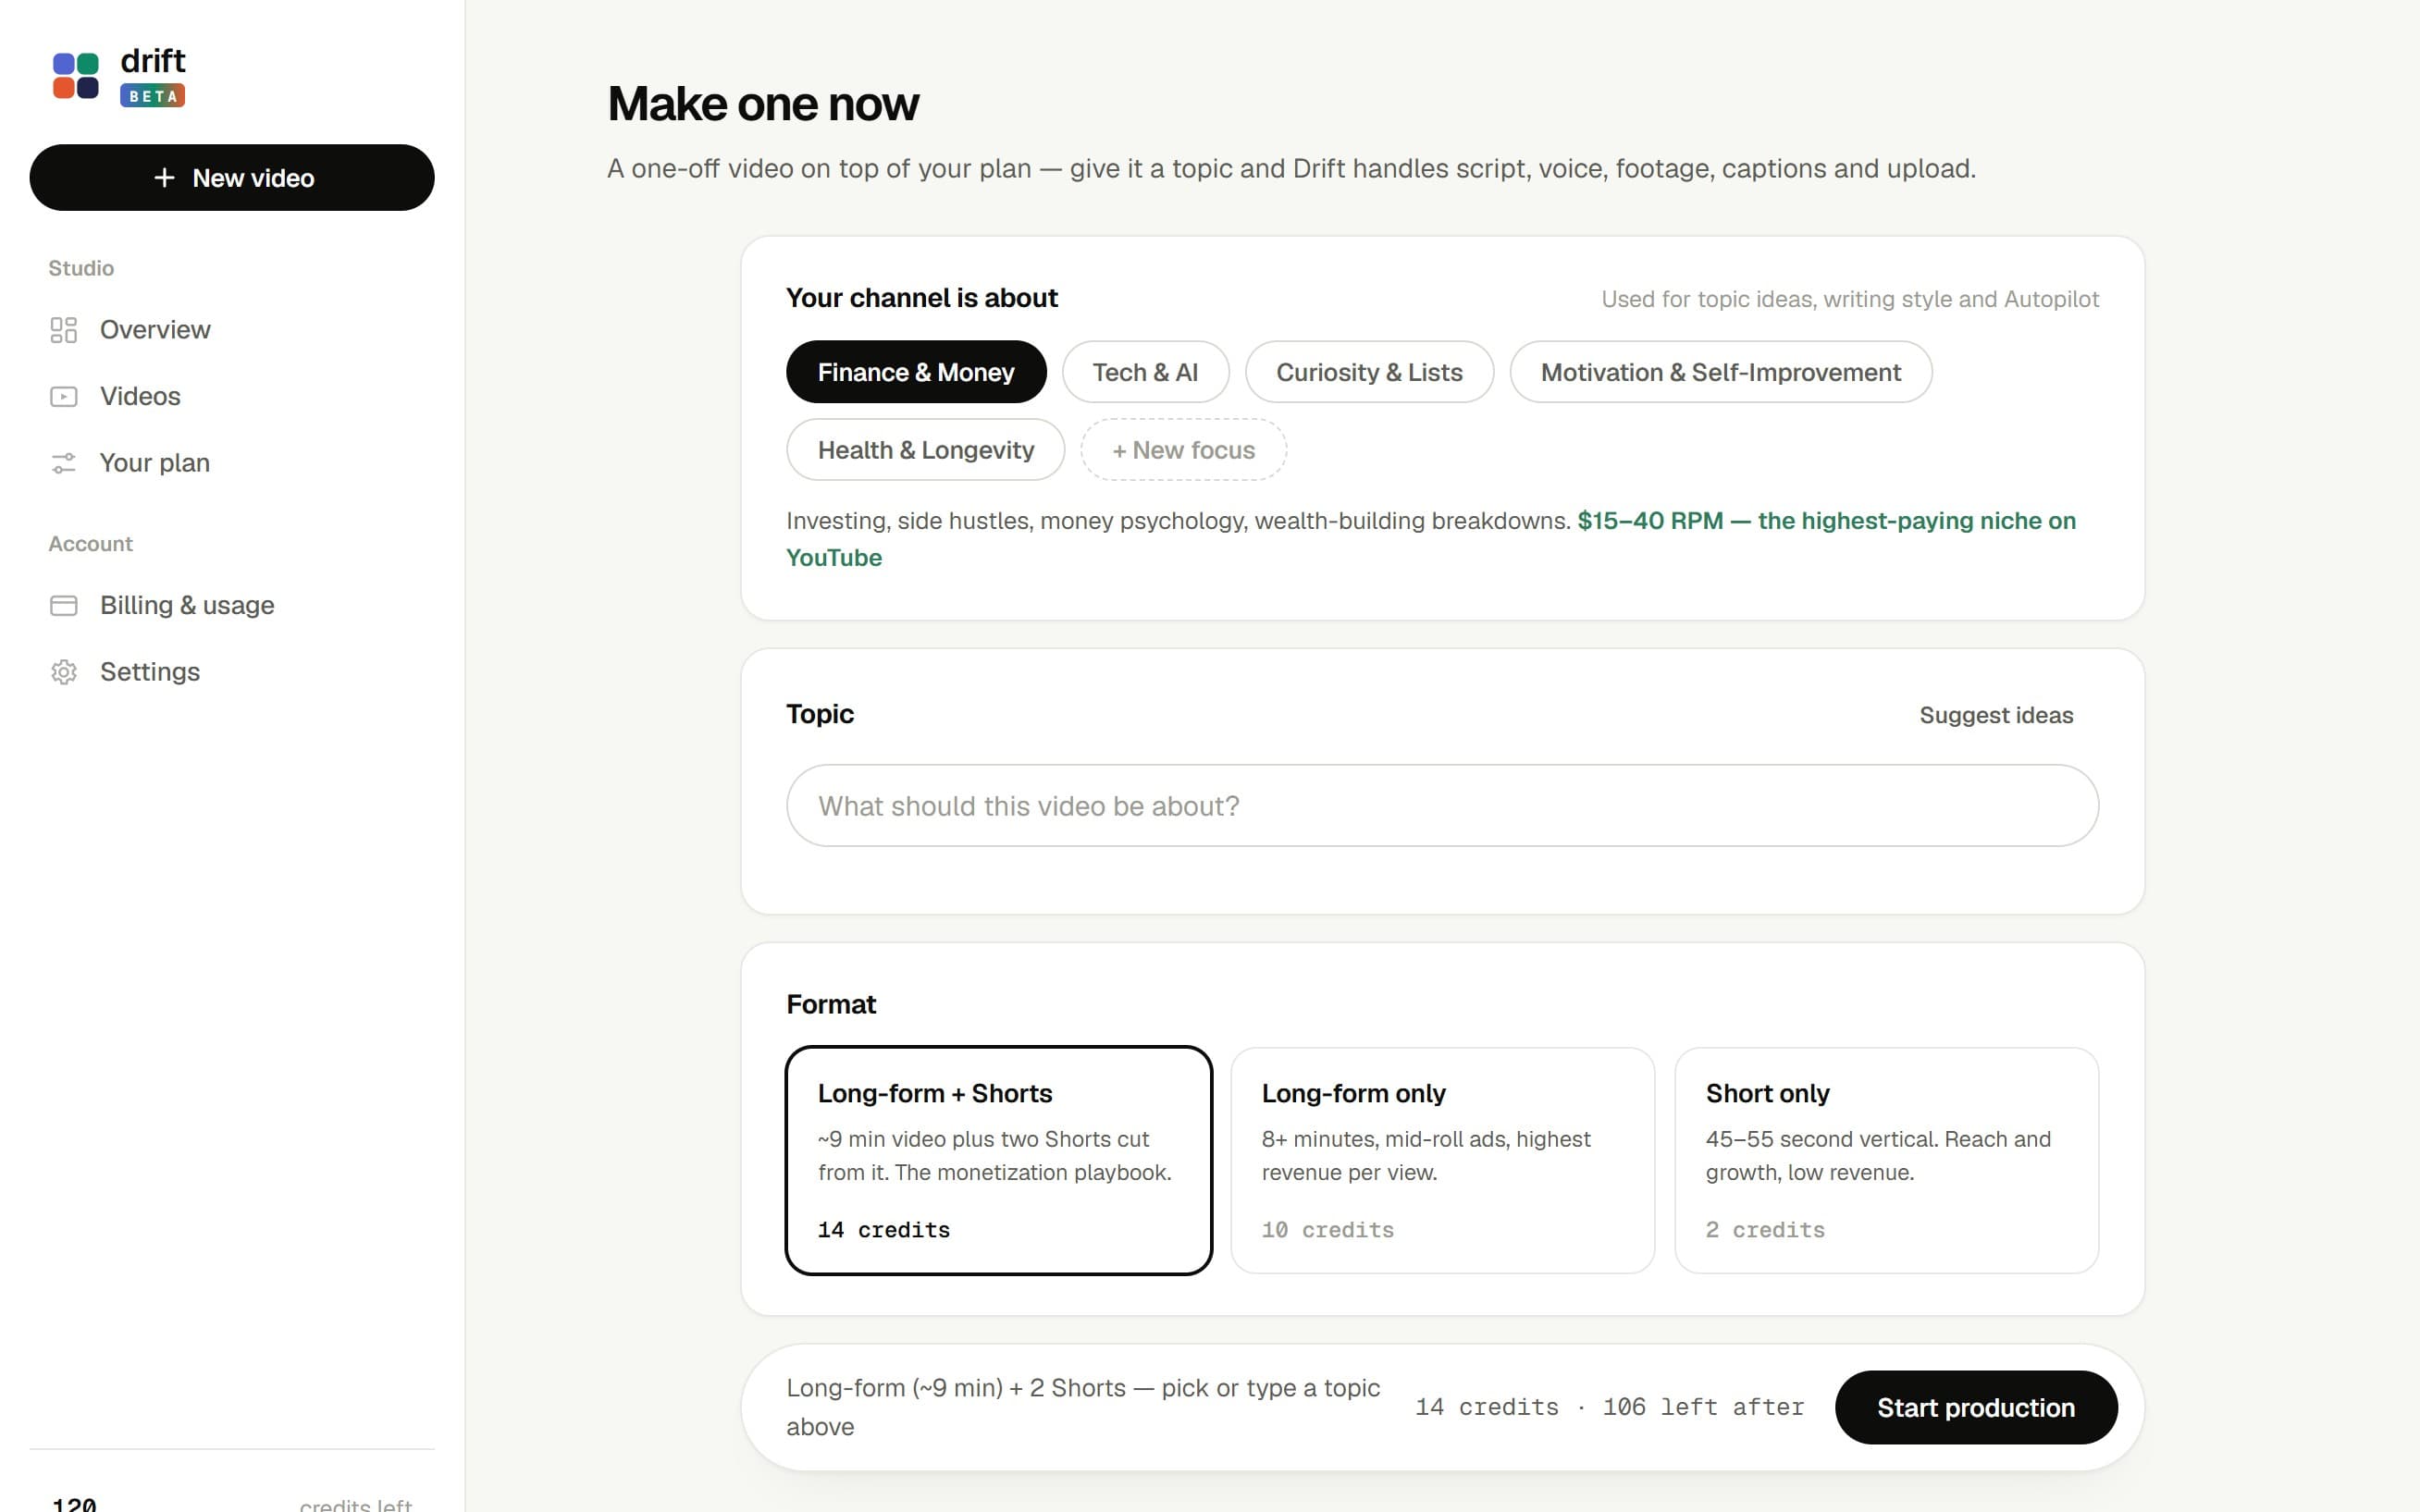Open Your plan in the sidebar
This screenshot has width=2420, height=1512.
232,463
